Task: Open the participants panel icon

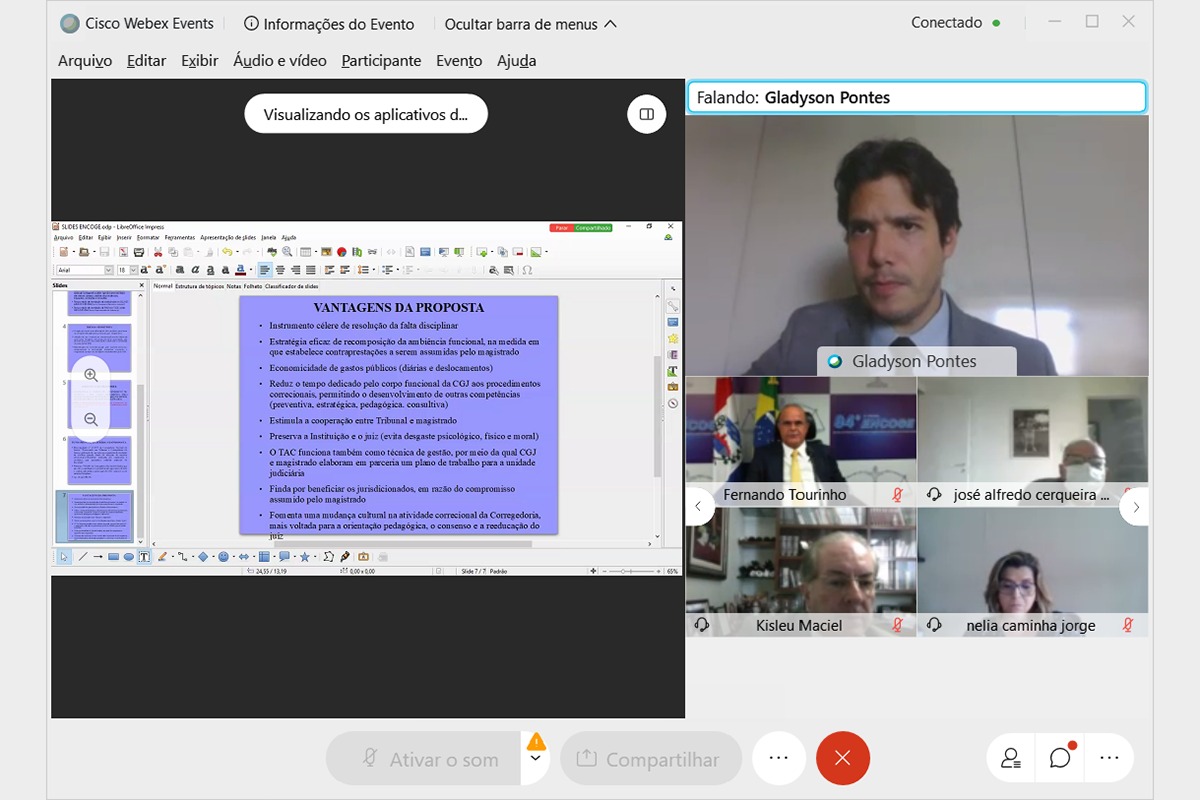Action: pos(1011,758)
